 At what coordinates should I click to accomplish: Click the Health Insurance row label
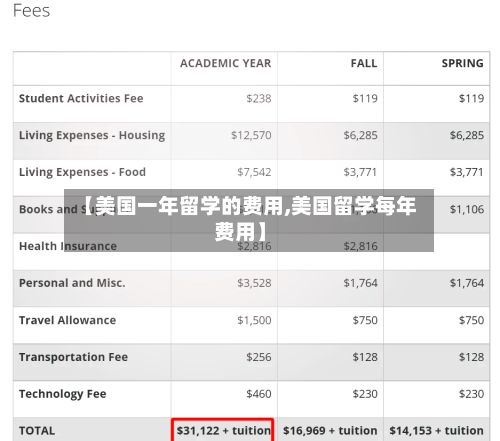click(68, 246)
